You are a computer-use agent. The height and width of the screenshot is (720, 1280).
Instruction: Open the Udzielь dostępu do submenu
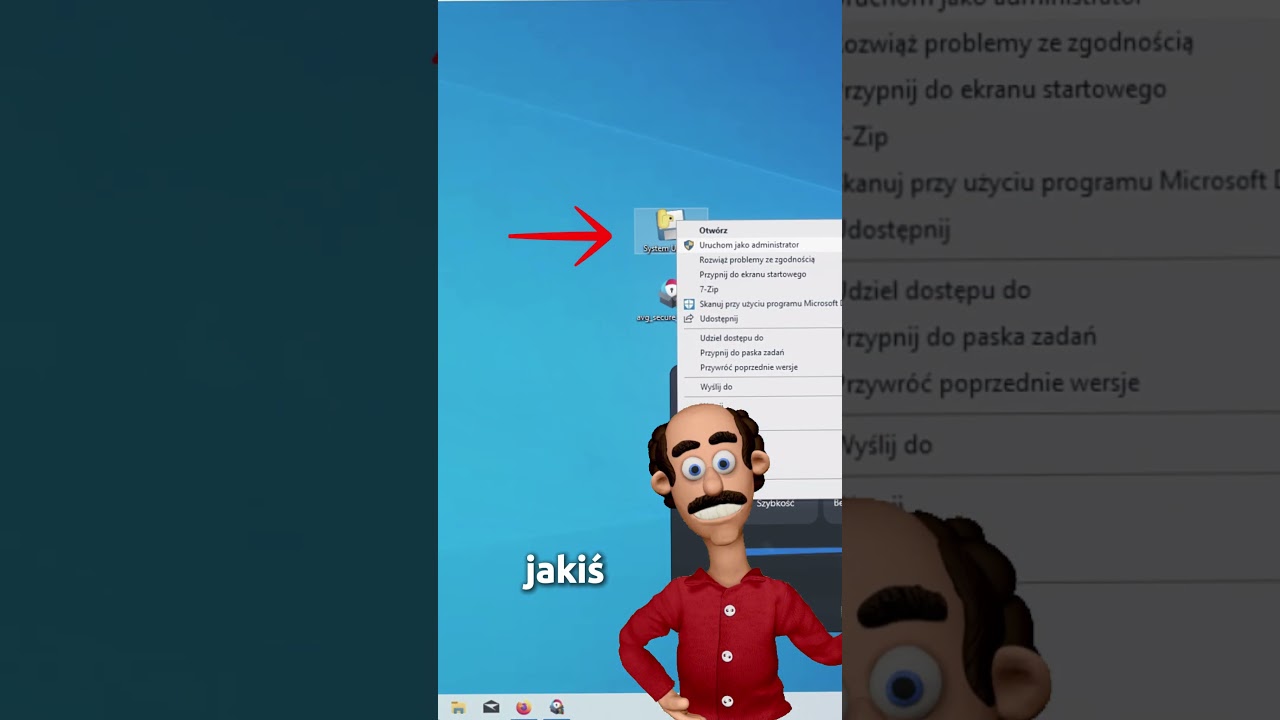732,338
